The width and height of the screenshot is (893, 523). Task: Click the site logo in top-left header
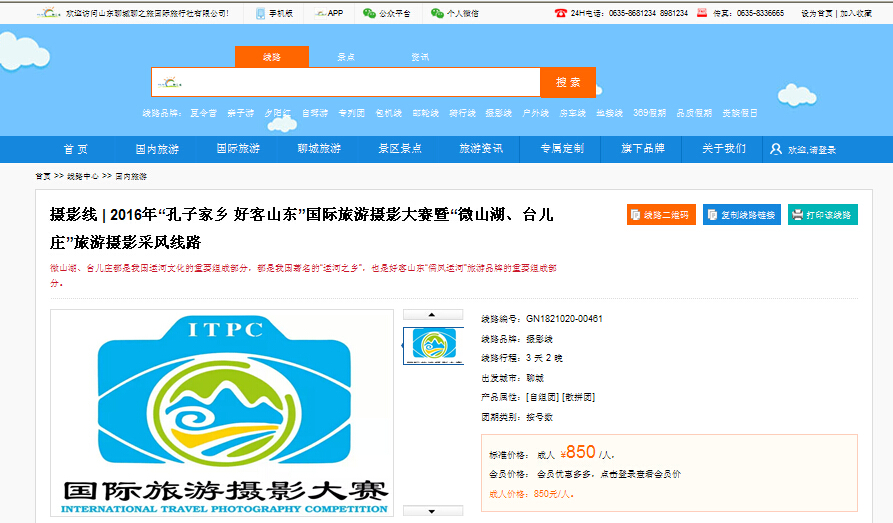(x=47, y=13)
